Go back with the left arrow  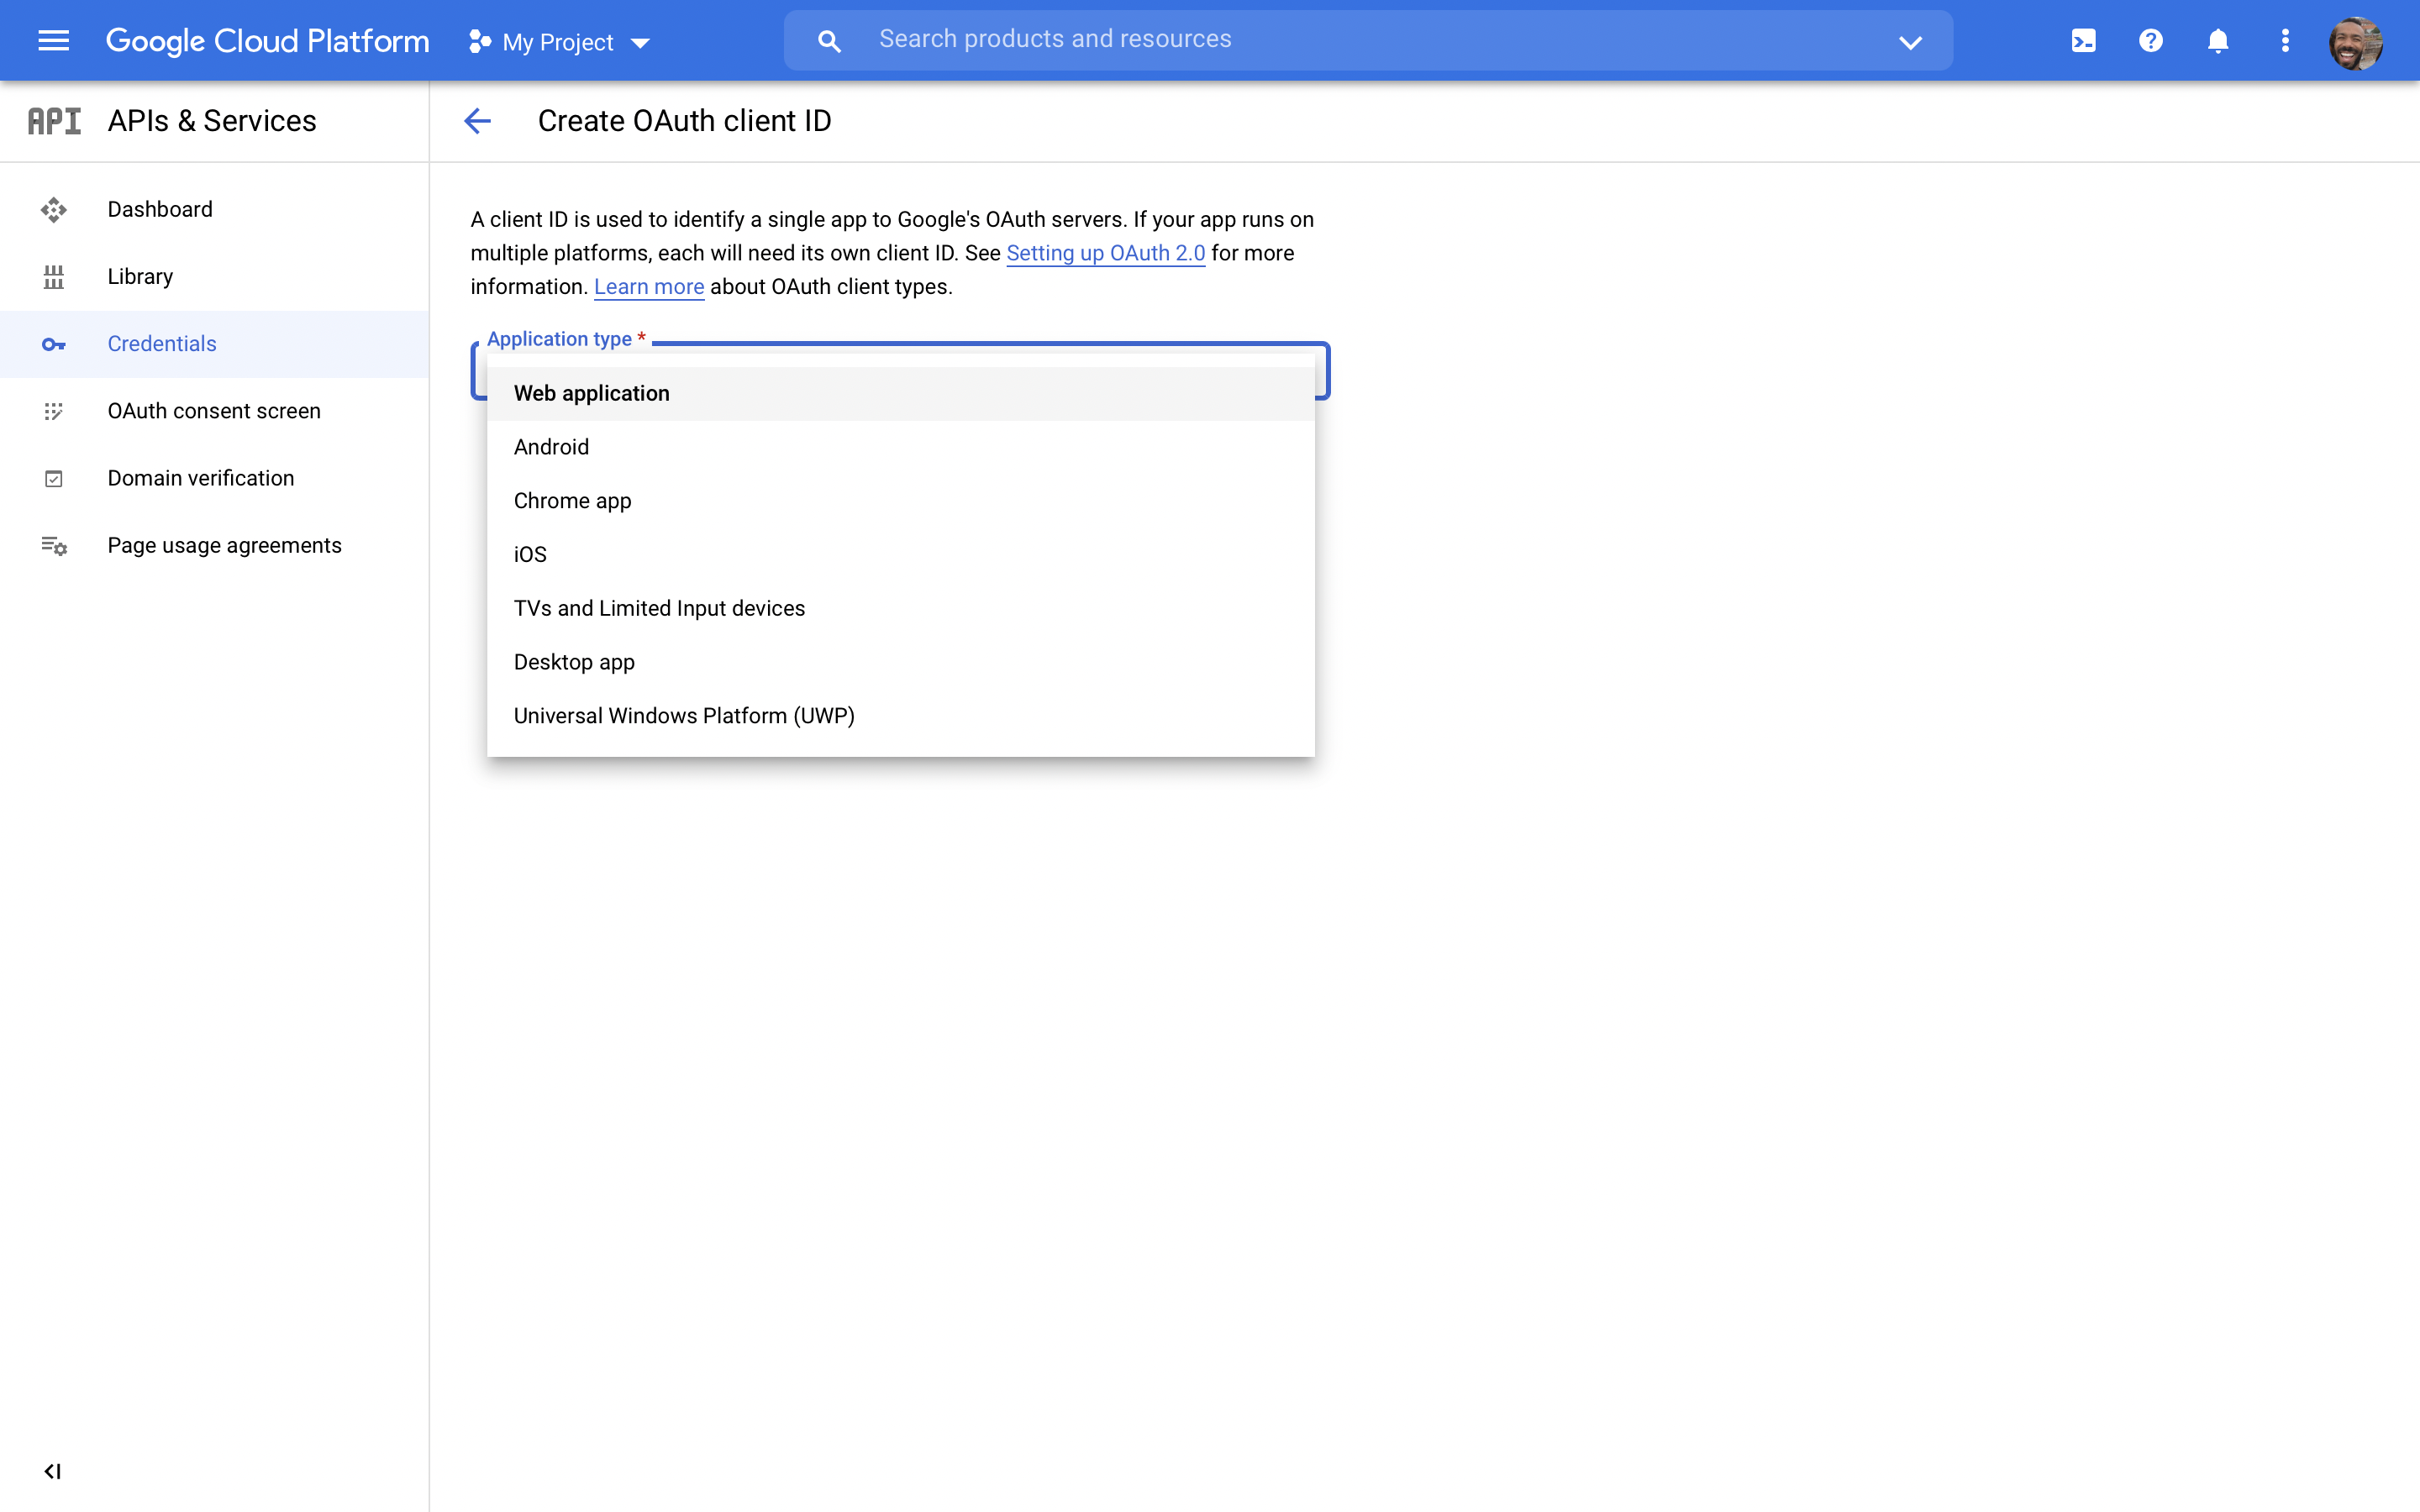478,121
